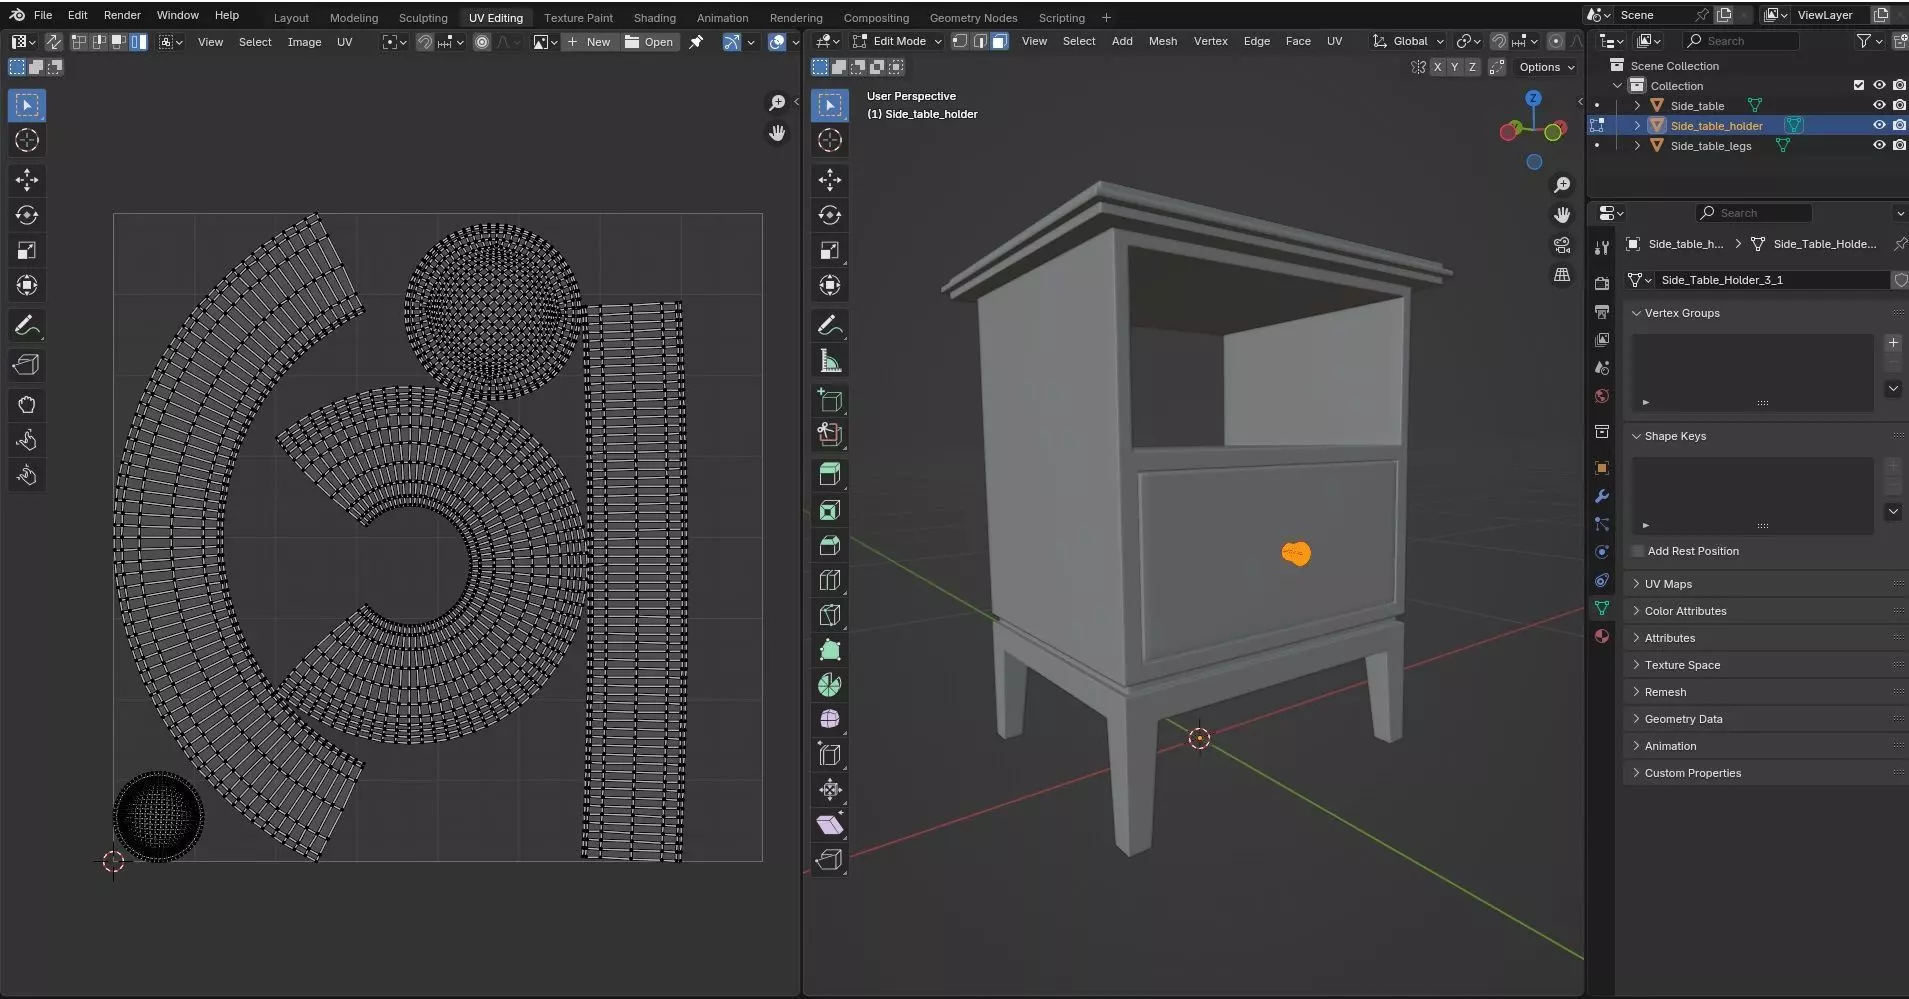
Task: Enable the Add Rest Position checkbox
Action: click(x=1637, y=551)
